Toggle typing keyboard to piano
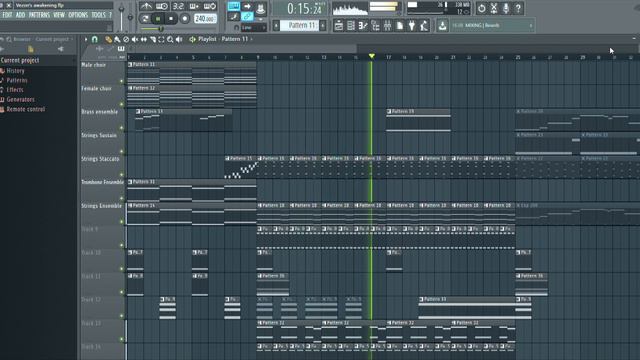The image size is (640, 360). pyautogui.click(x=233, y=6)
